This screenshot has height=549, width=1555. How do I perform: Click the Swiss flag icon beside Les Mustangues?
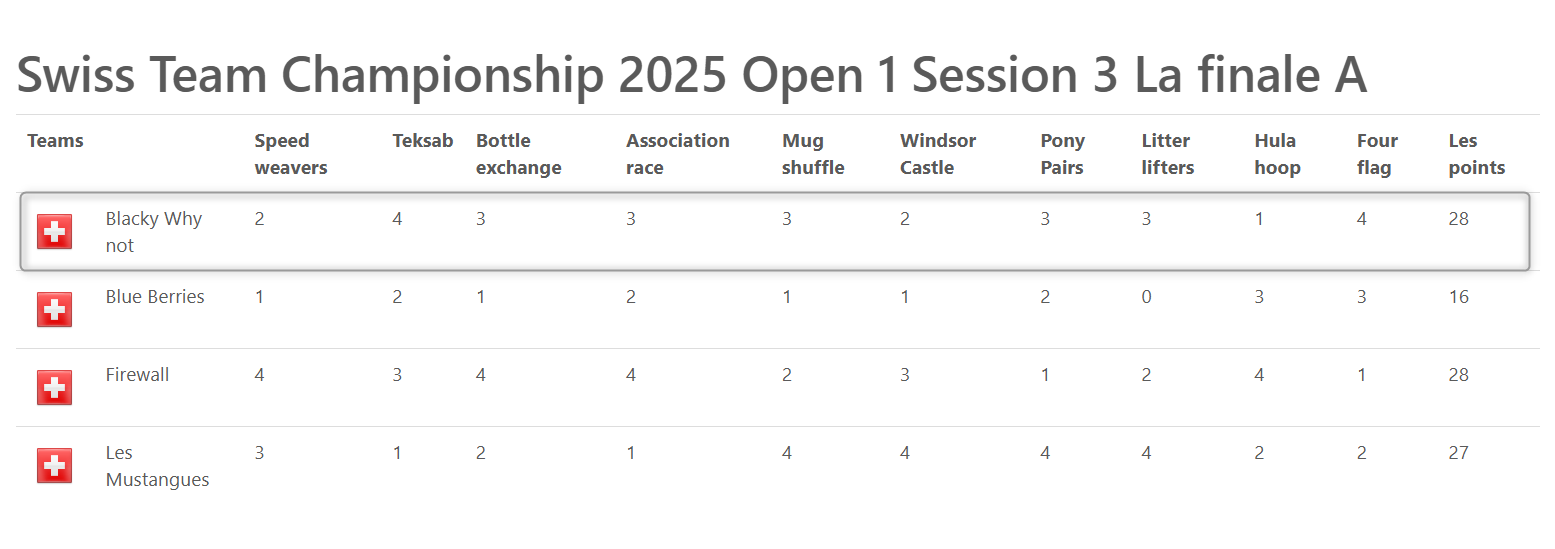[54, 466]
